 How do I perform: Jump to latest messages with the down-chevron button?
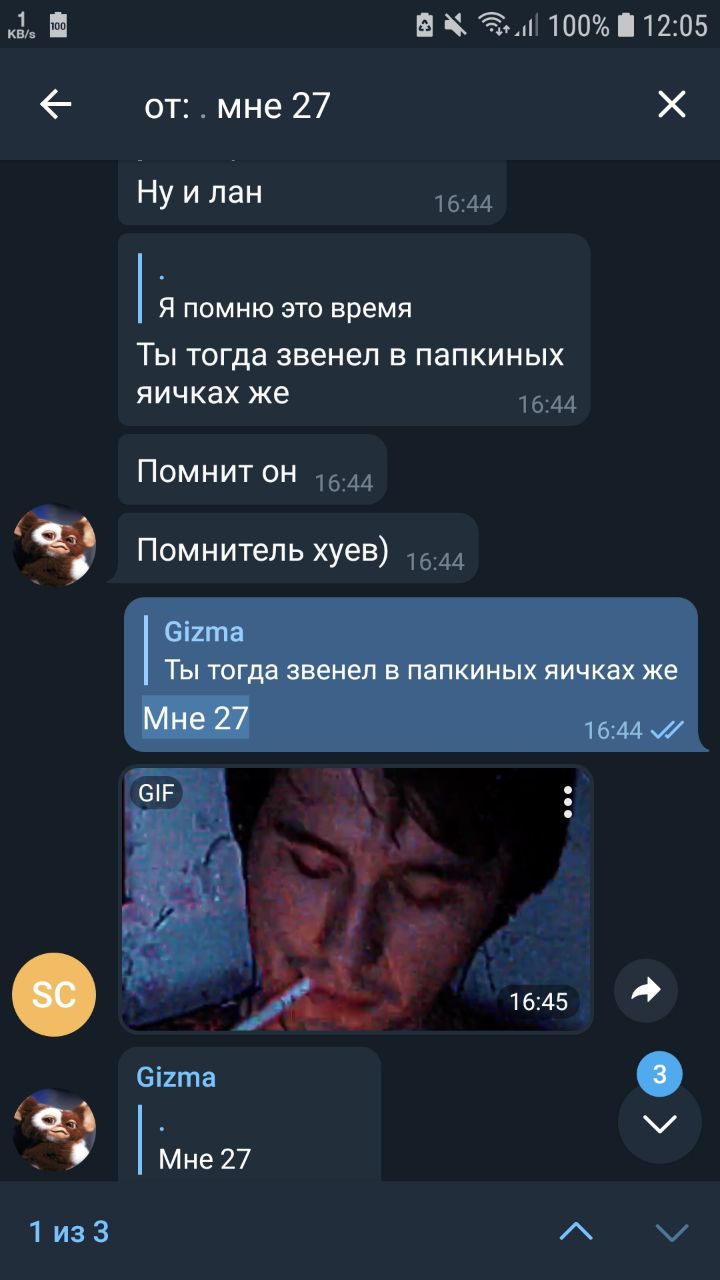(660, 1122)
